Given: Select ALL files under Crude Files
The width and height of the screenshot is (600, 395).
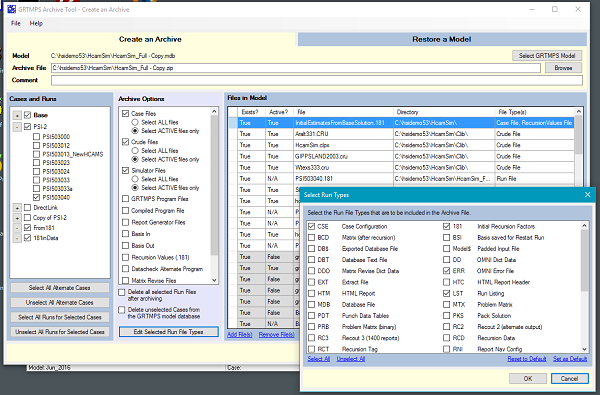Looking at the screenshot, I should pyautogui.click(x=135, y=151).
